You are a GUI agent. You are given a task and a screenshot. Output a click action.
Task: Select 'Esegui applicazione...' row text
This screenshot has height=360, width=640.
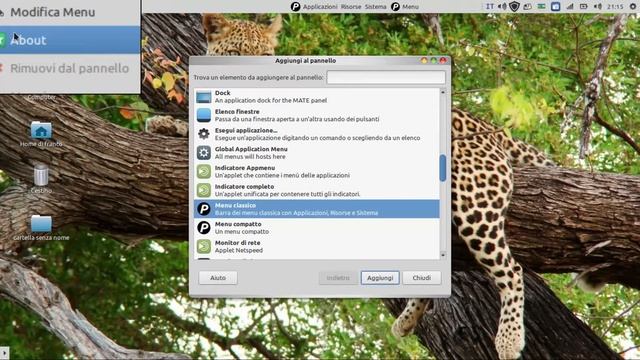pos(246,130)
